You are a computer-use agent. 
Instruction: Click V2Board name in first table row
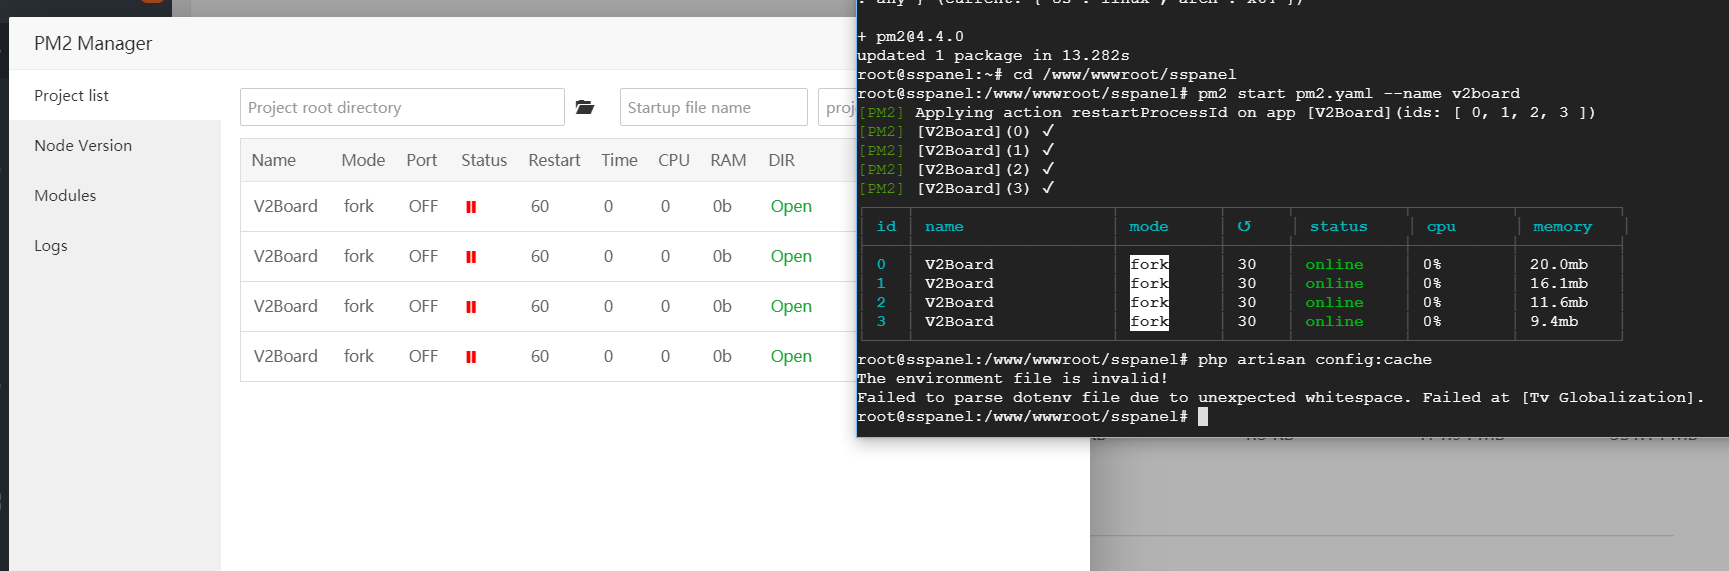point(285,206)
